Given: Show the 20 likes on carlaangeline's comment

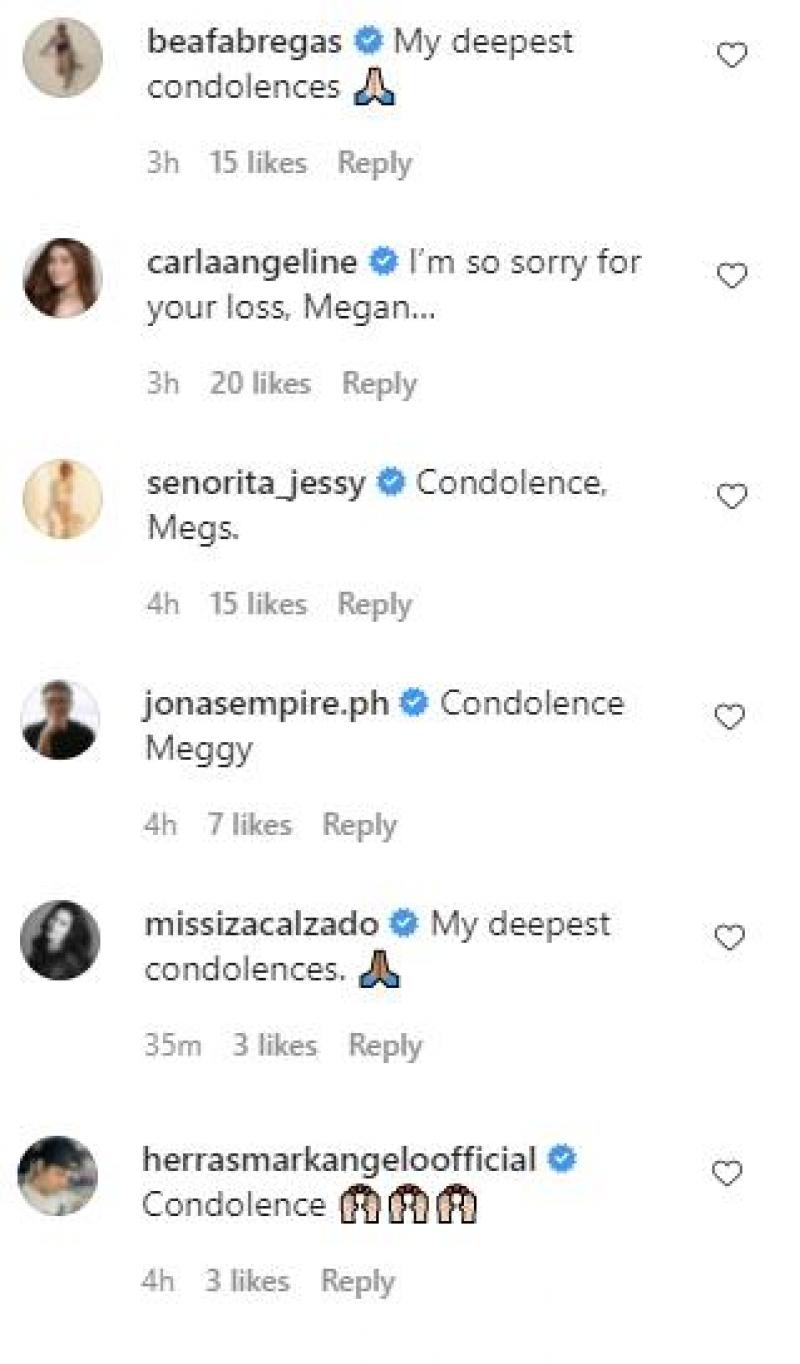Looking at the screenshot, I should (x=260, y=384).
